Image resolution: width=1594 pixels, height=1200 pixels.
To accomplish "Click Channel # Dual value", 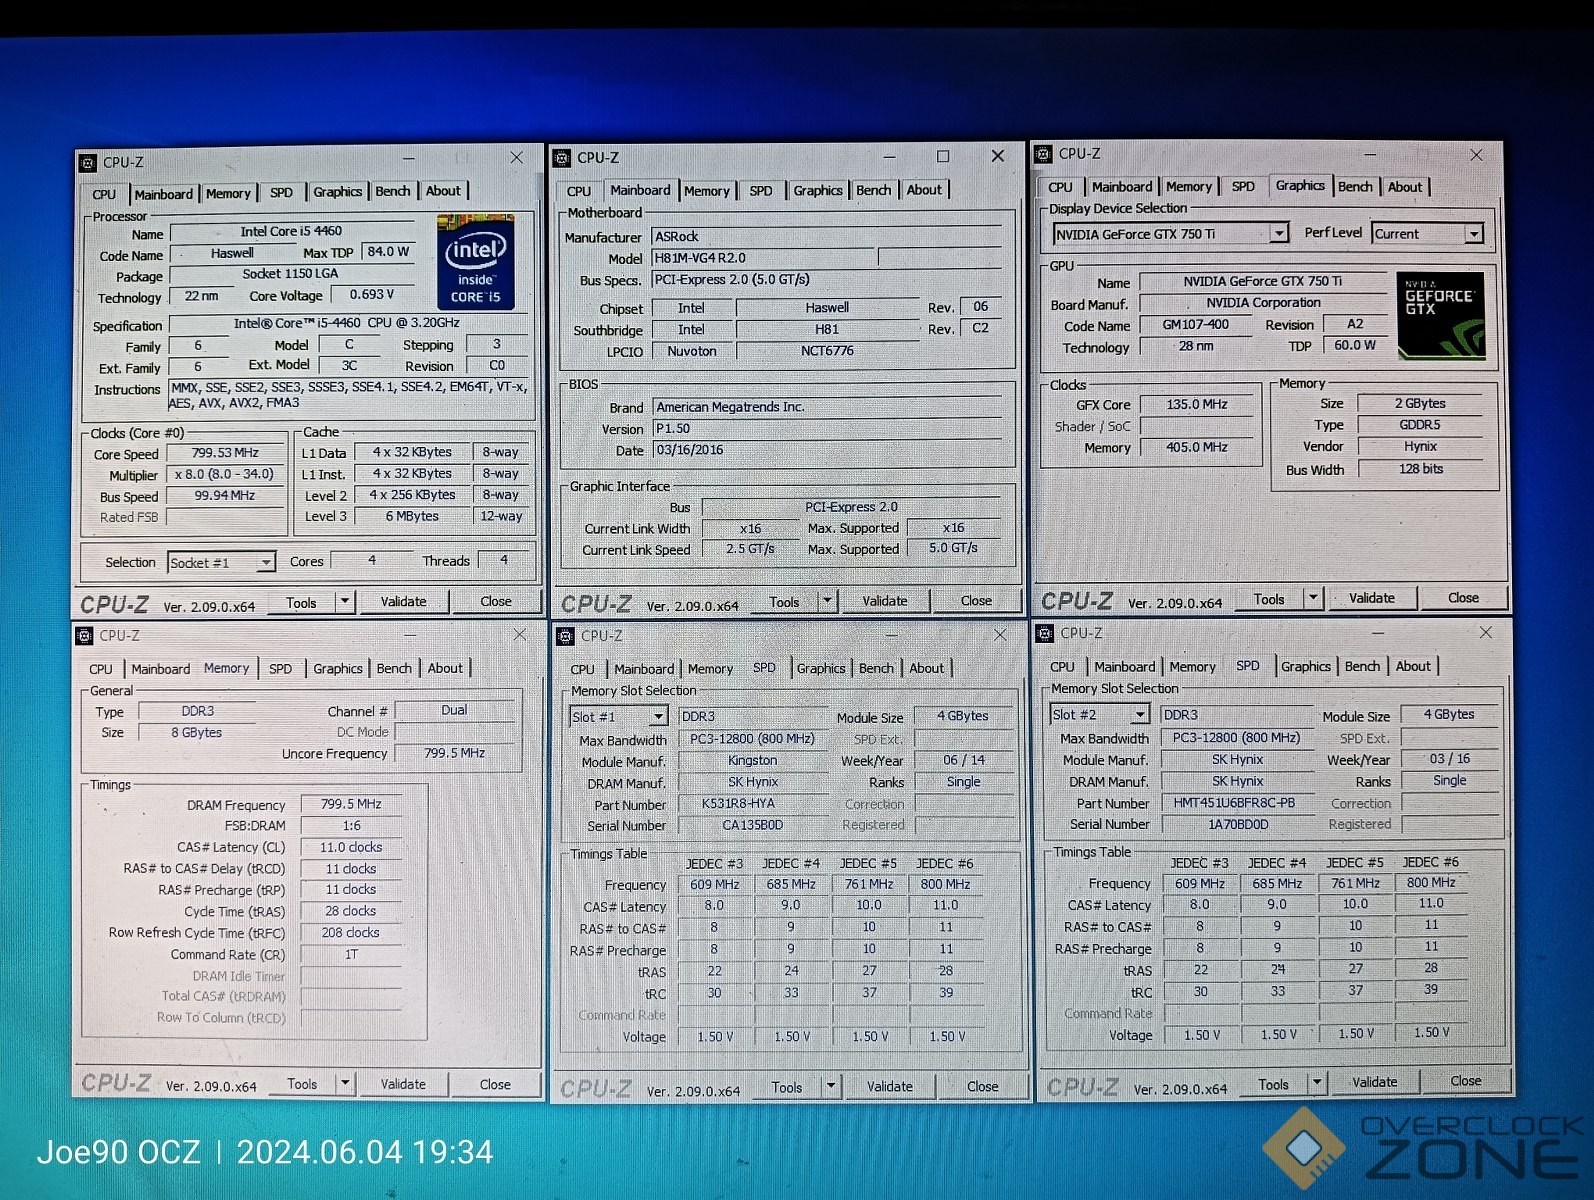I will click(455, 710).
